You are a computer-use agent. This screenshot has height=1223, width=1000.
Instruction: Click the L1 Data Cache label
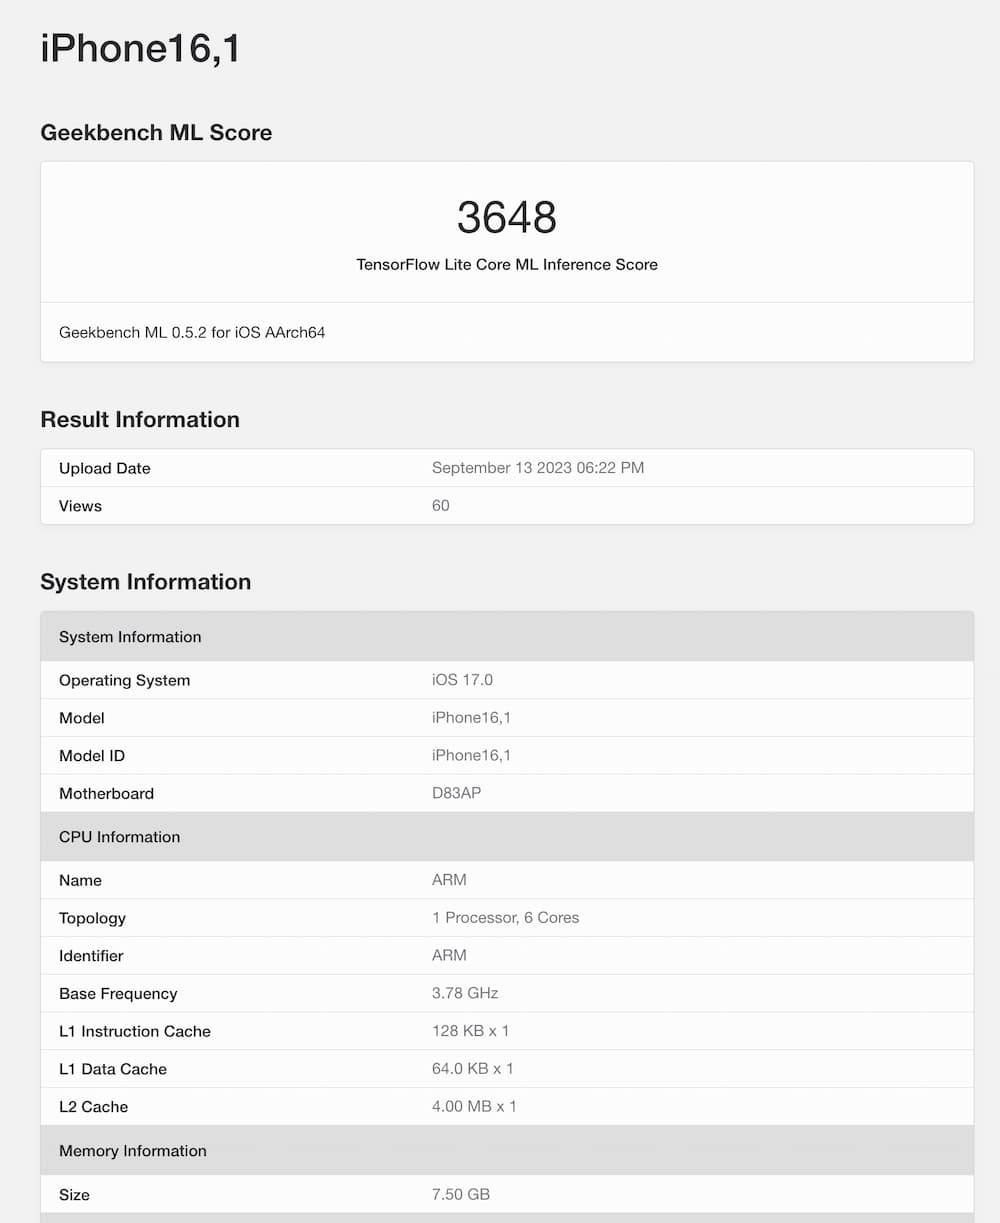coord(113,1070)
